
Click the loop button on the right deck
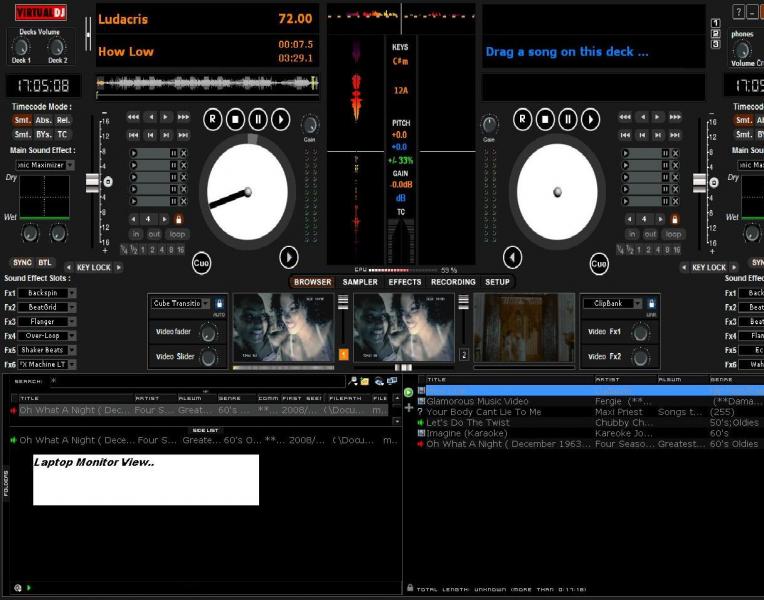coord(673,234)
